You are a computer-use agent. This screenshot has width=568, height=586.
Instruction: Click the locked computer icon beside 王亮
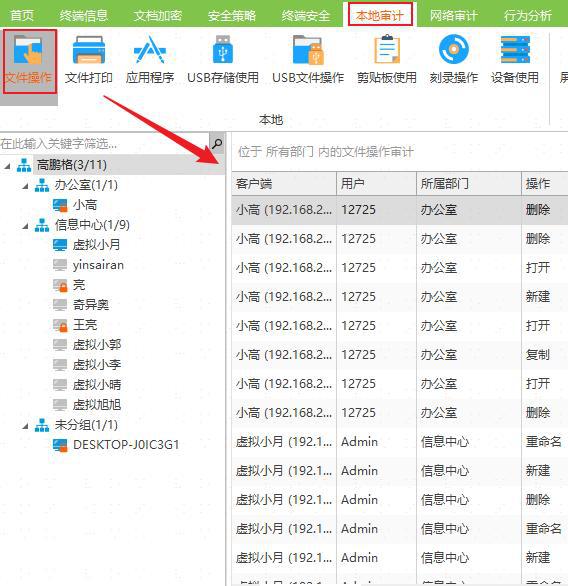pos(60,325)
